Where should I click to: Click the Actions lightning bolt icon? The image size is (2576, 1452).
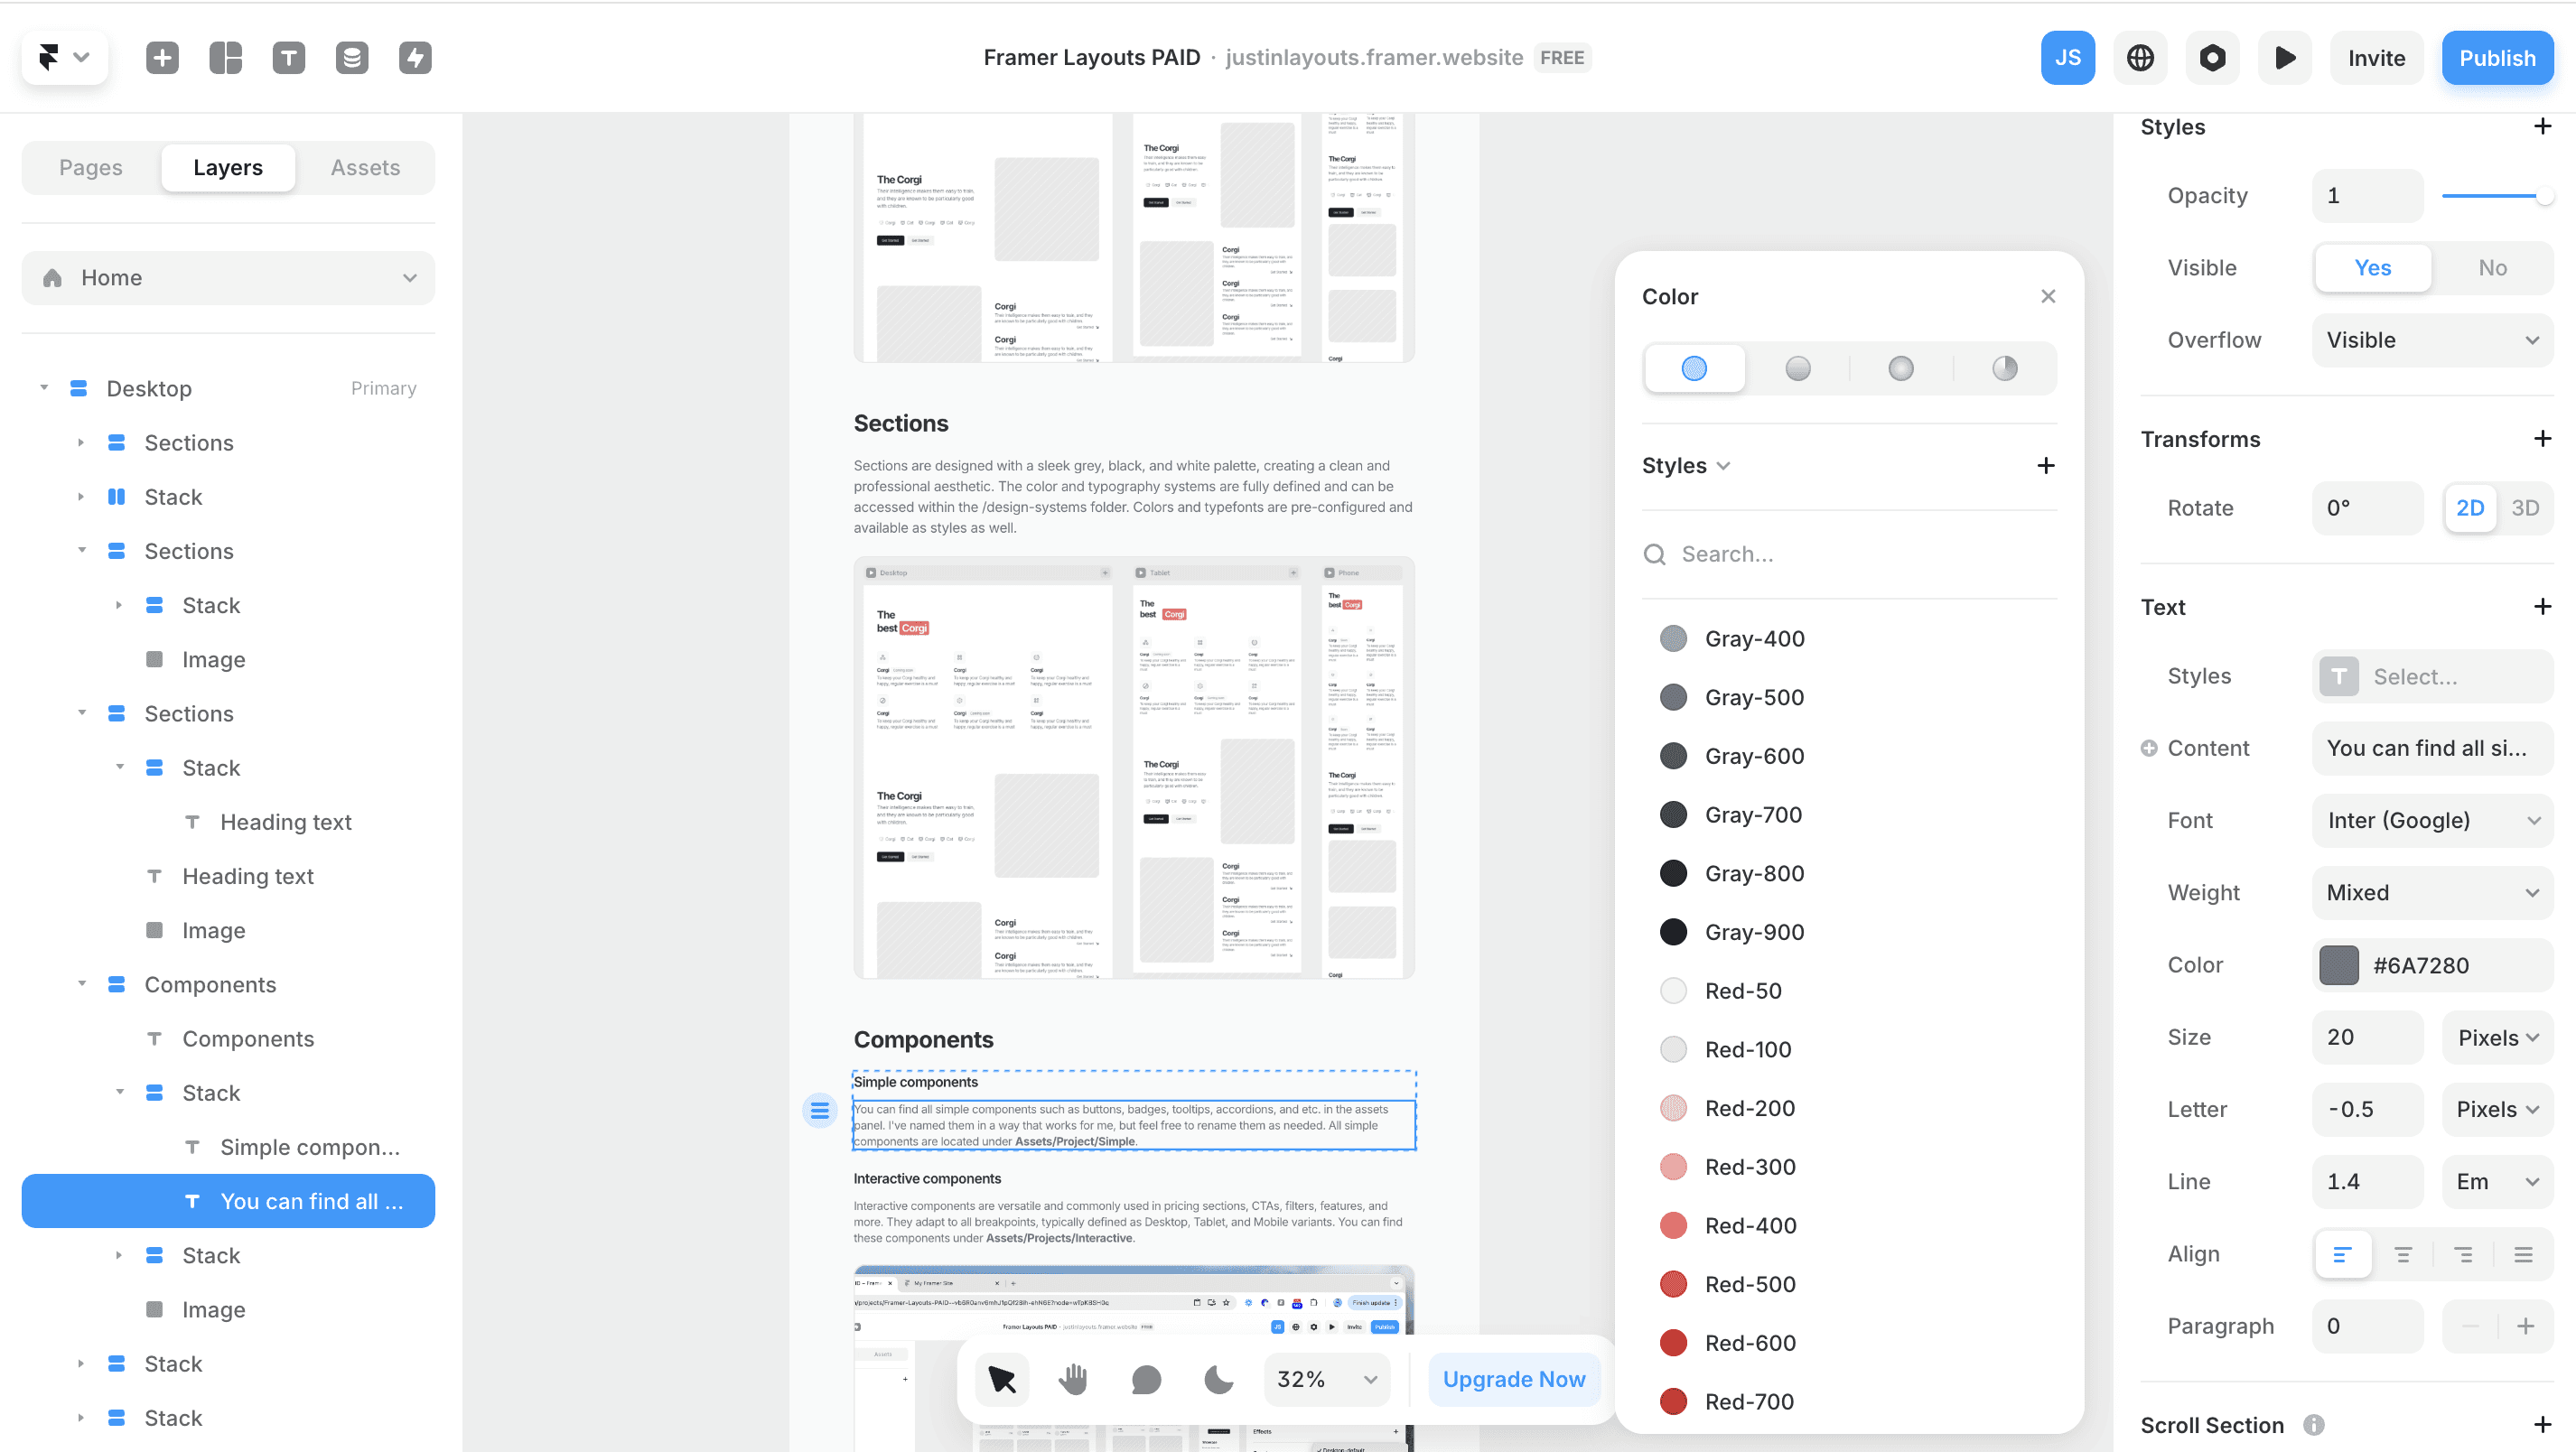[415, 58]
